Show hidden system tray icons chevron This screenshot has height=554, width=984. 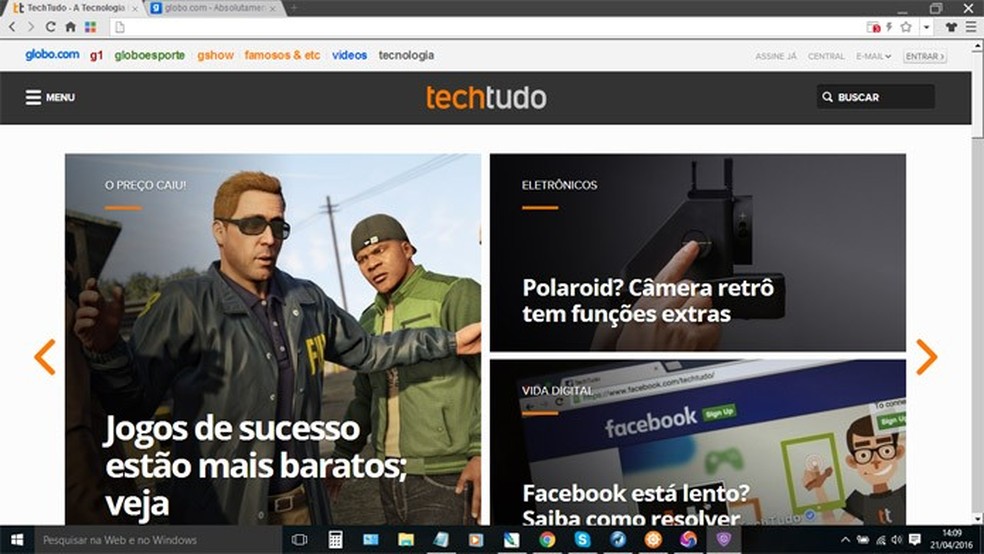[845, 540]
